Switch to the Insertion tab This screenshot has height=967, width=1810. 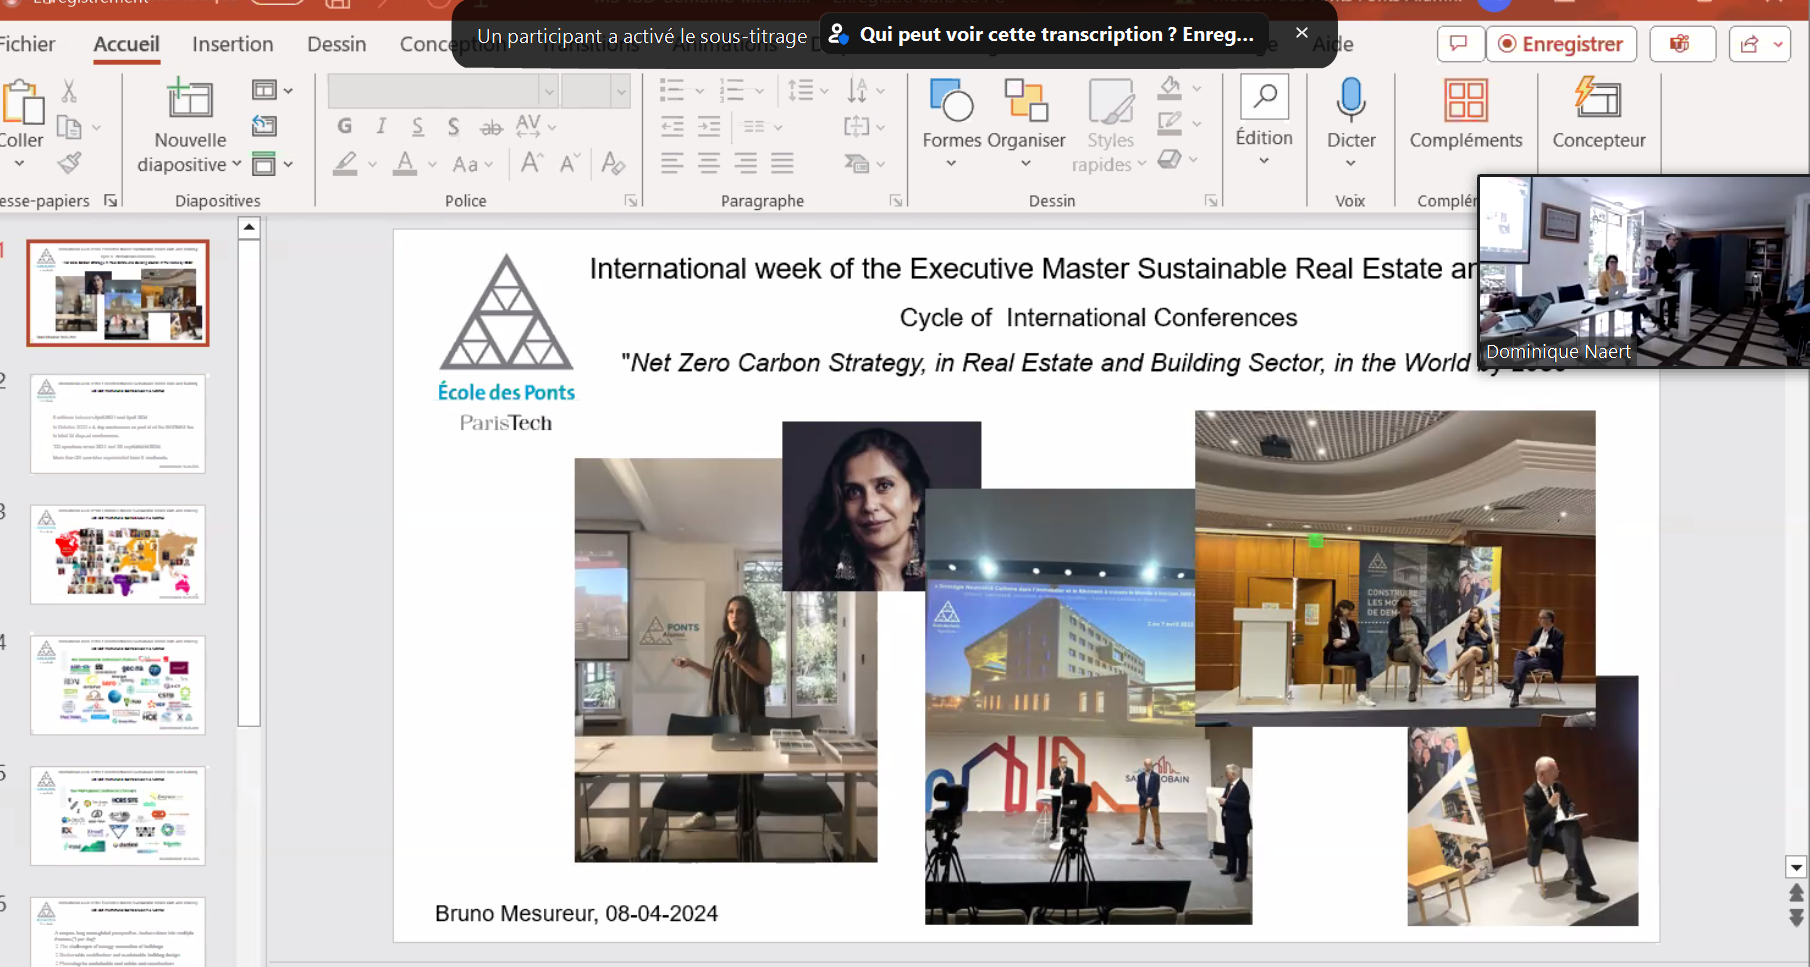(x=233, y=44)
